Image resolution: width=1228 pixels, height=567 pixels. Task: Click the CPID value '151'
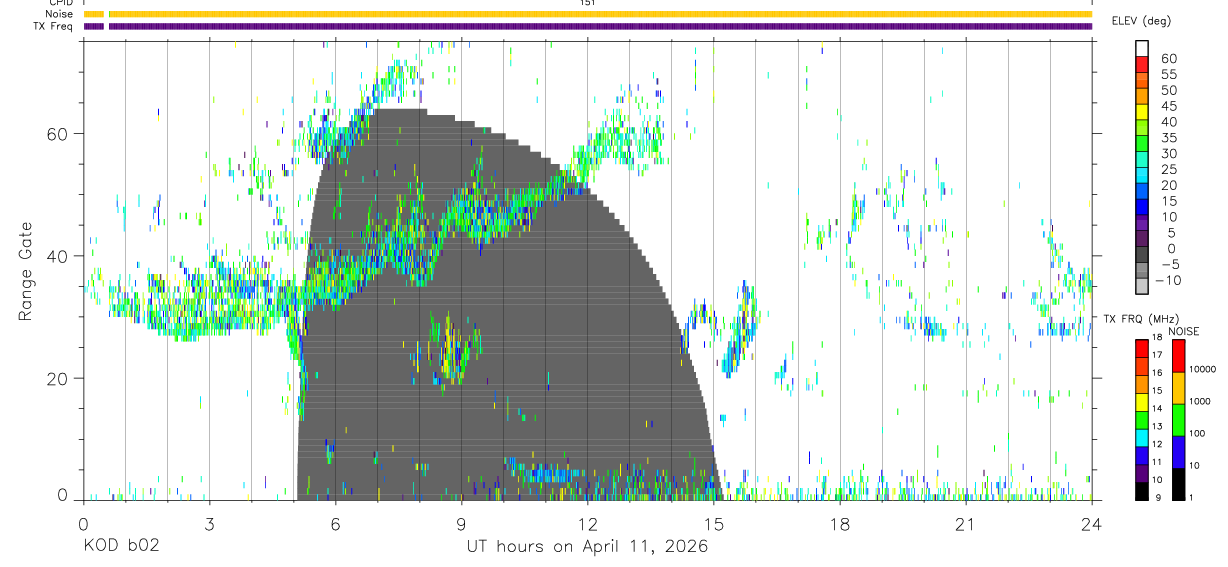point(587,3)
